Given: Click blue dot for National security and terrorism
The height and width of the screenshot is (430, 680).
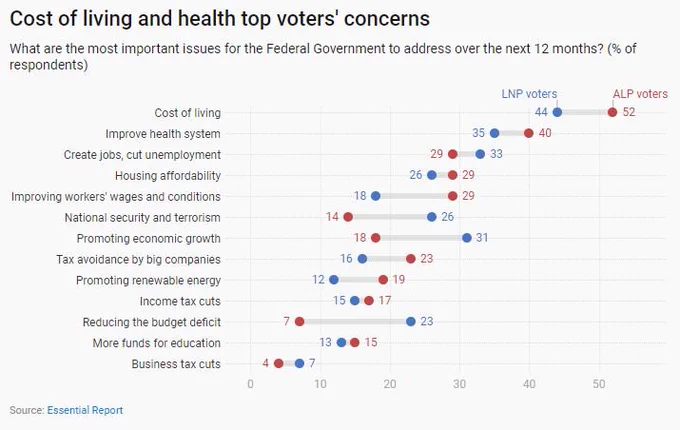Looking at the screenshot, I should pyautogui.click(x=432, y=217).
